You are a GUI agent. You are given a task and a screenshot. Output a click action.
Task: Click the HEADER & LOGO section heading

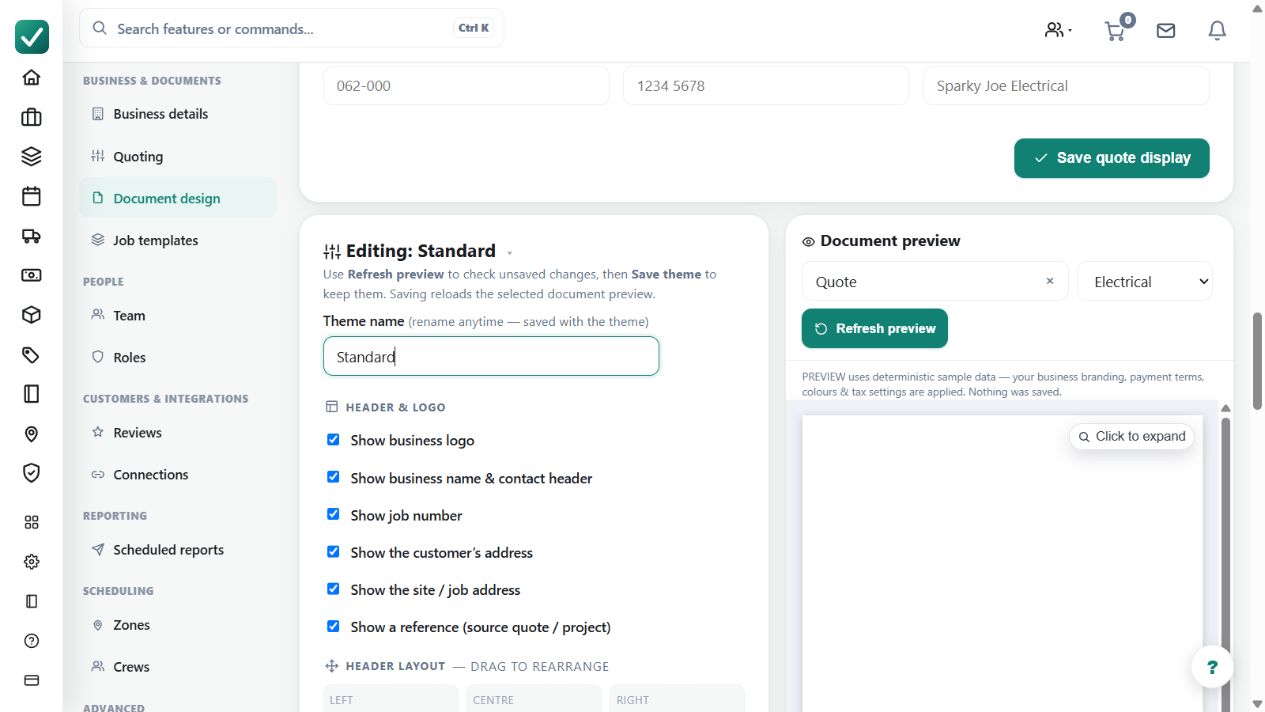click(x=395, y=407)
